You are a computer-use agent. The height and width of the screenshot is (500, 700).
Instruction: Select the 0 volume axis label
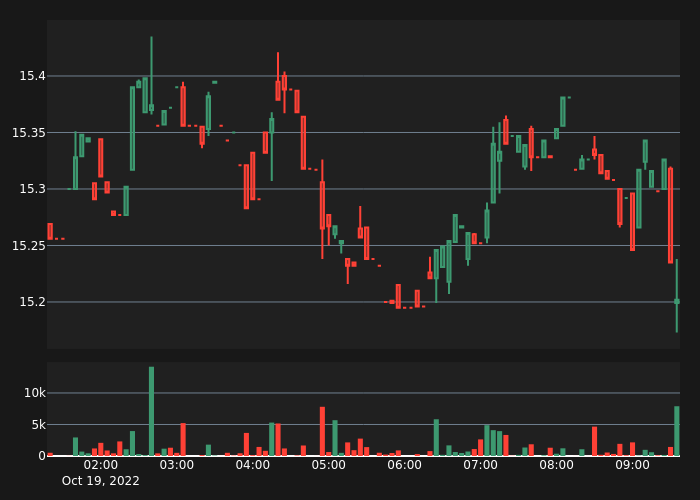[x=42, y=455]
